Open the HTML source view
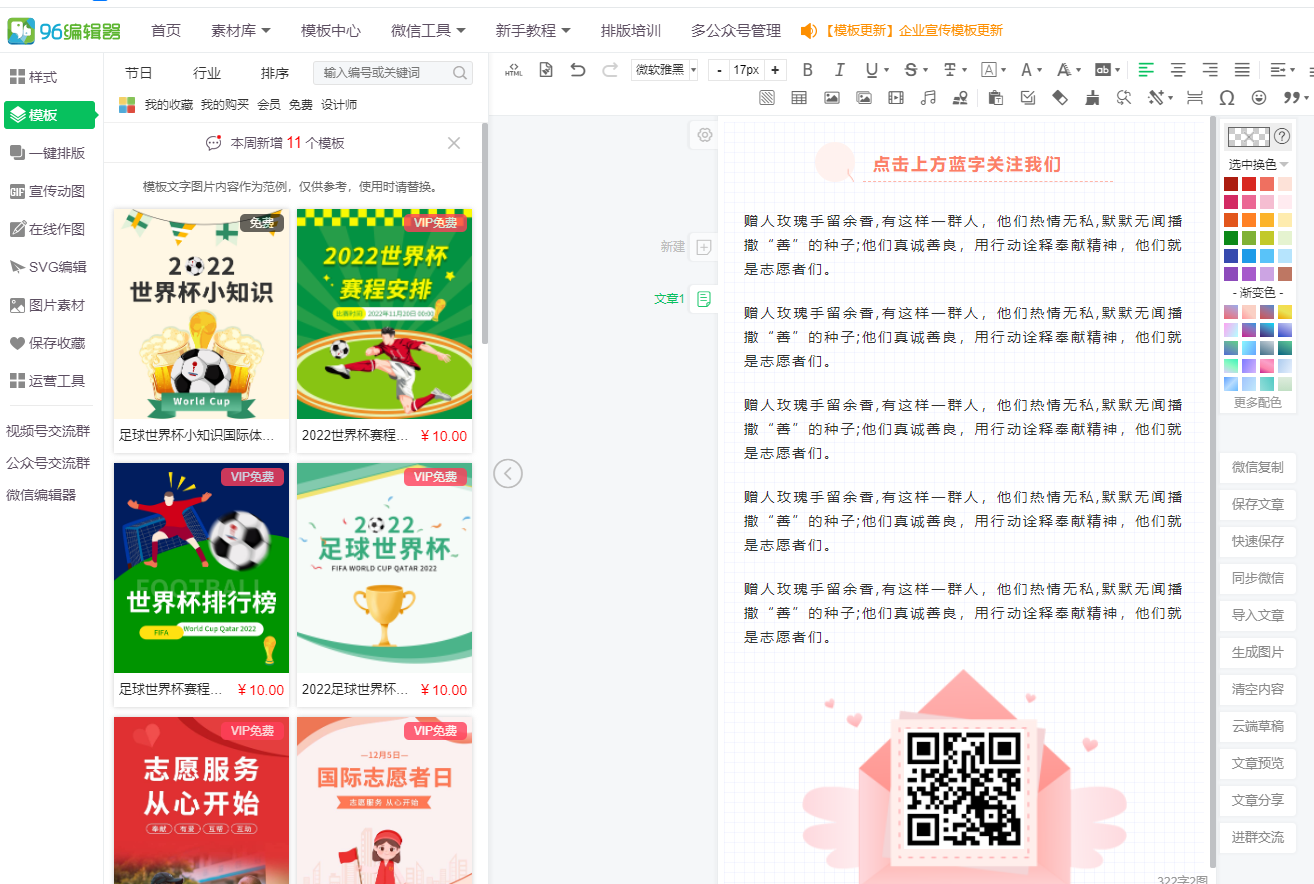This screenshot has width=1314, height=884. [x=514, y=70]
